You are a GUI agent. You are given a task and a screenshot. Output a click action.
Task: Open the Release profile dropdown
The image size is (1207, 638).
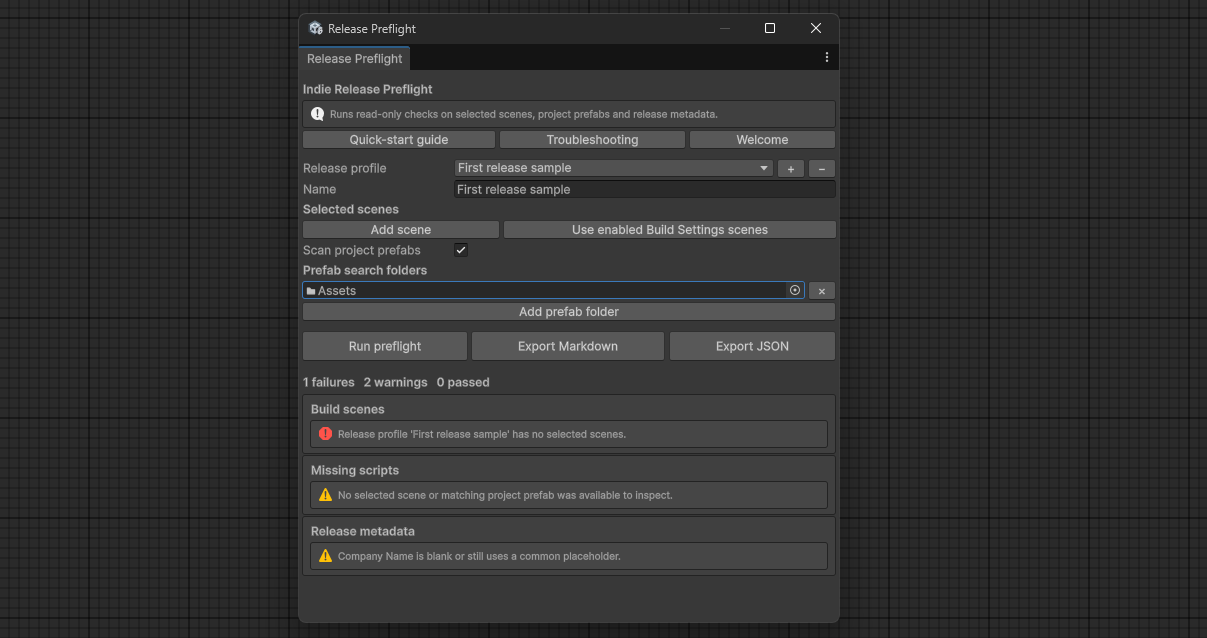tap(614, 168)
